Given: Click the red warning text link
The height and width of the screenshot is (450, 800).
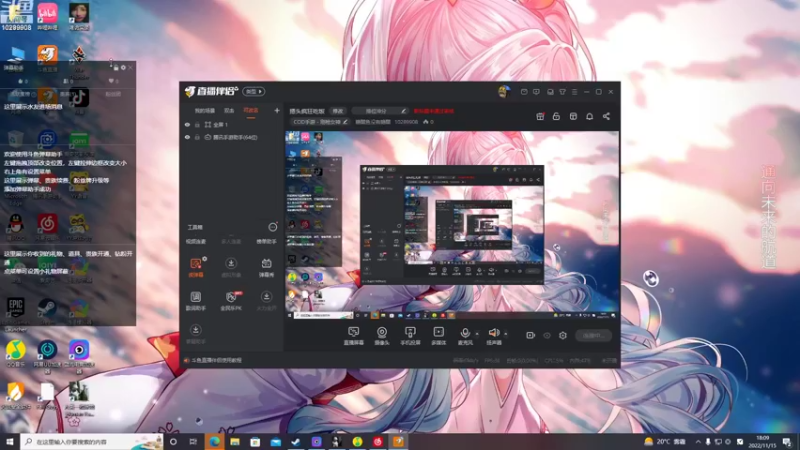Looking at the screenshot, I should click(434, 111).
